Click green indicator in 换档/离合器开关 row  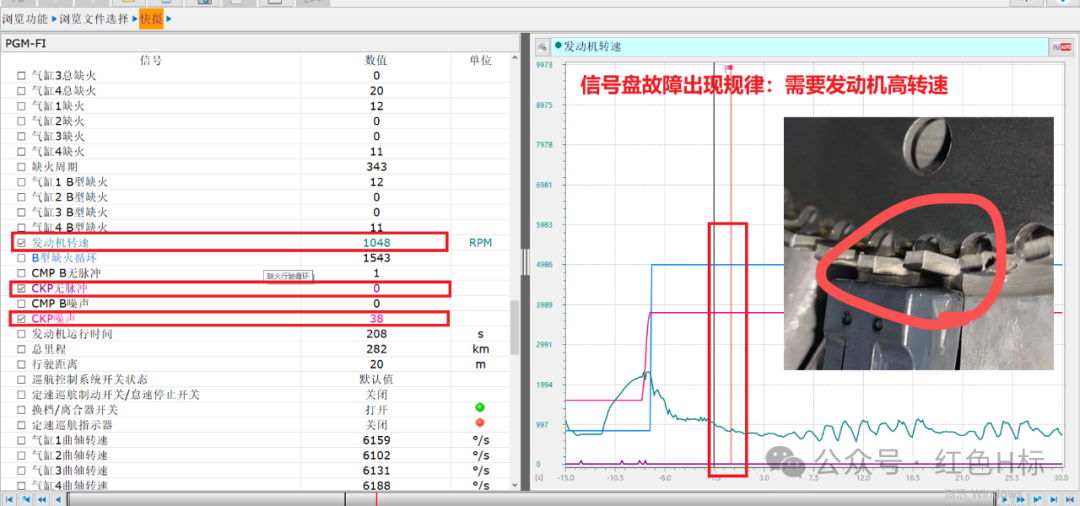479,408
